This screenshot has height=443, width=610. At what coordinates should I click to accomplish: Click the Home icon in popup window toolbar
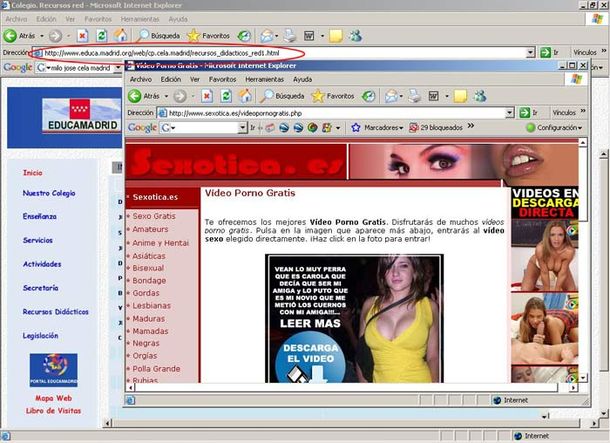point(245,96)
